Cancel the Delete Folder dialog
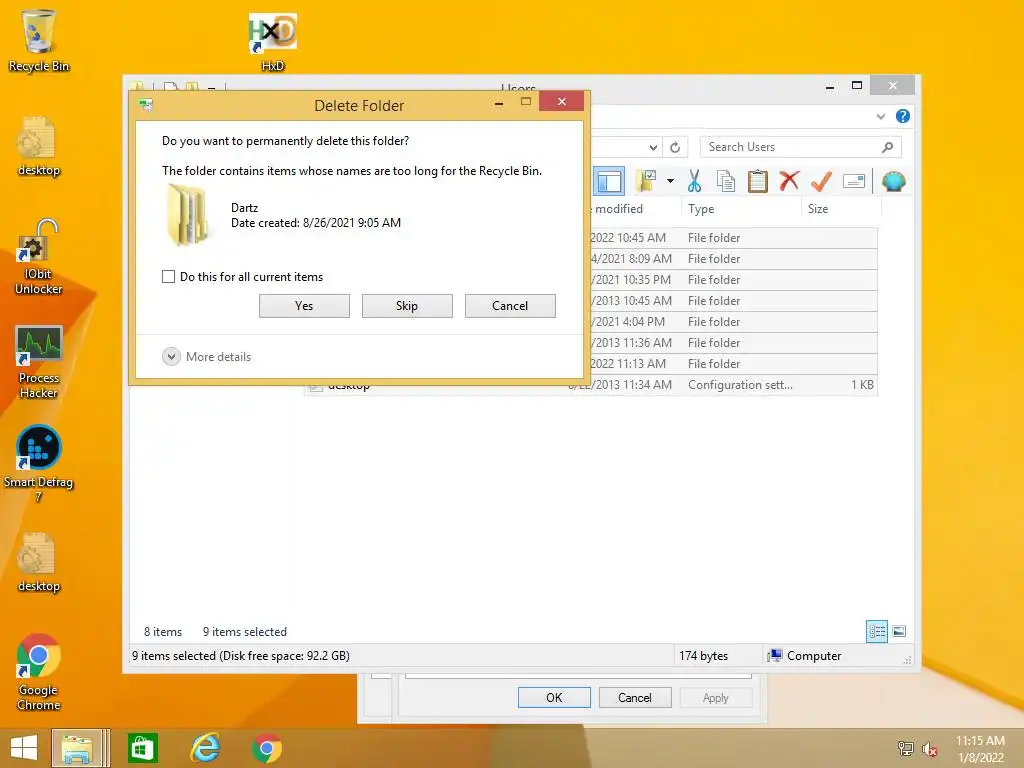 point(510,306)
